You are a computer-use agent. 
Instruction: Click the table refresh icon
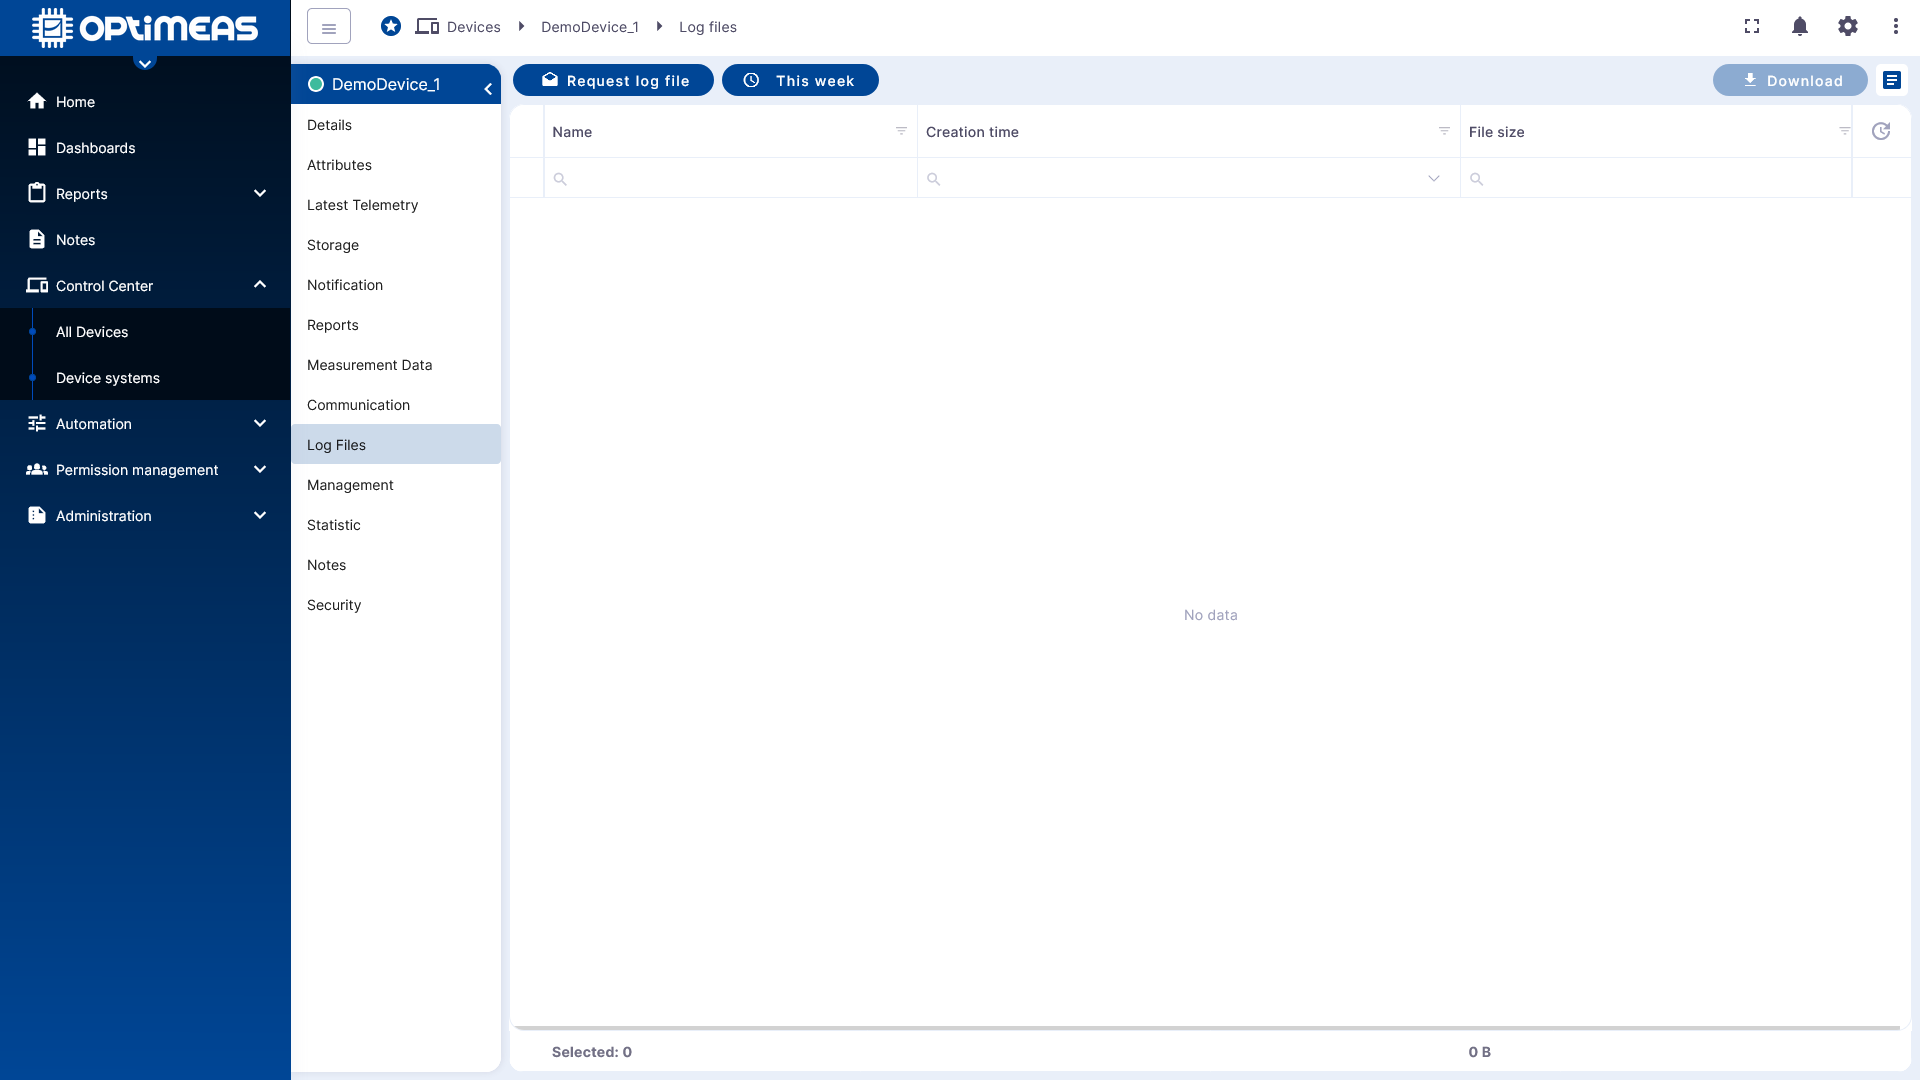pos(1881,131)
